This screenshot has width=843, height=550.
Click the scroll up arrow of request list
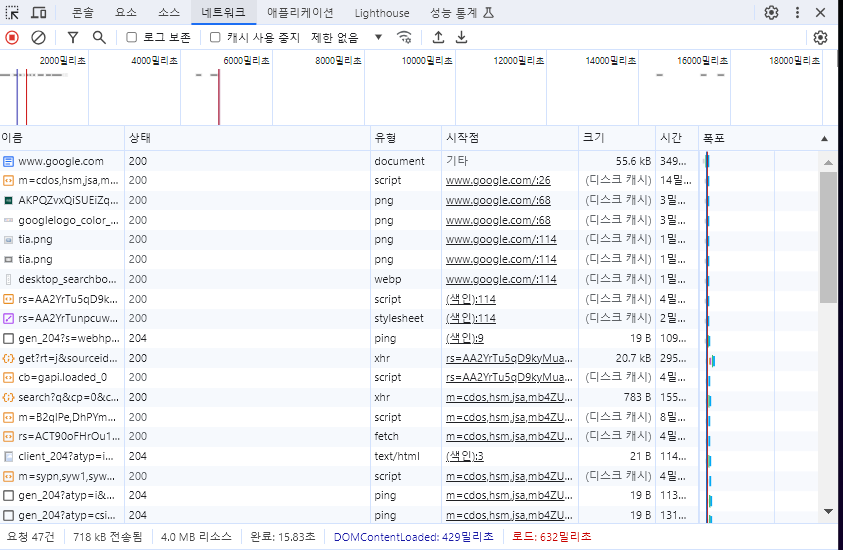pyautogui.click(x=828, y=162)
